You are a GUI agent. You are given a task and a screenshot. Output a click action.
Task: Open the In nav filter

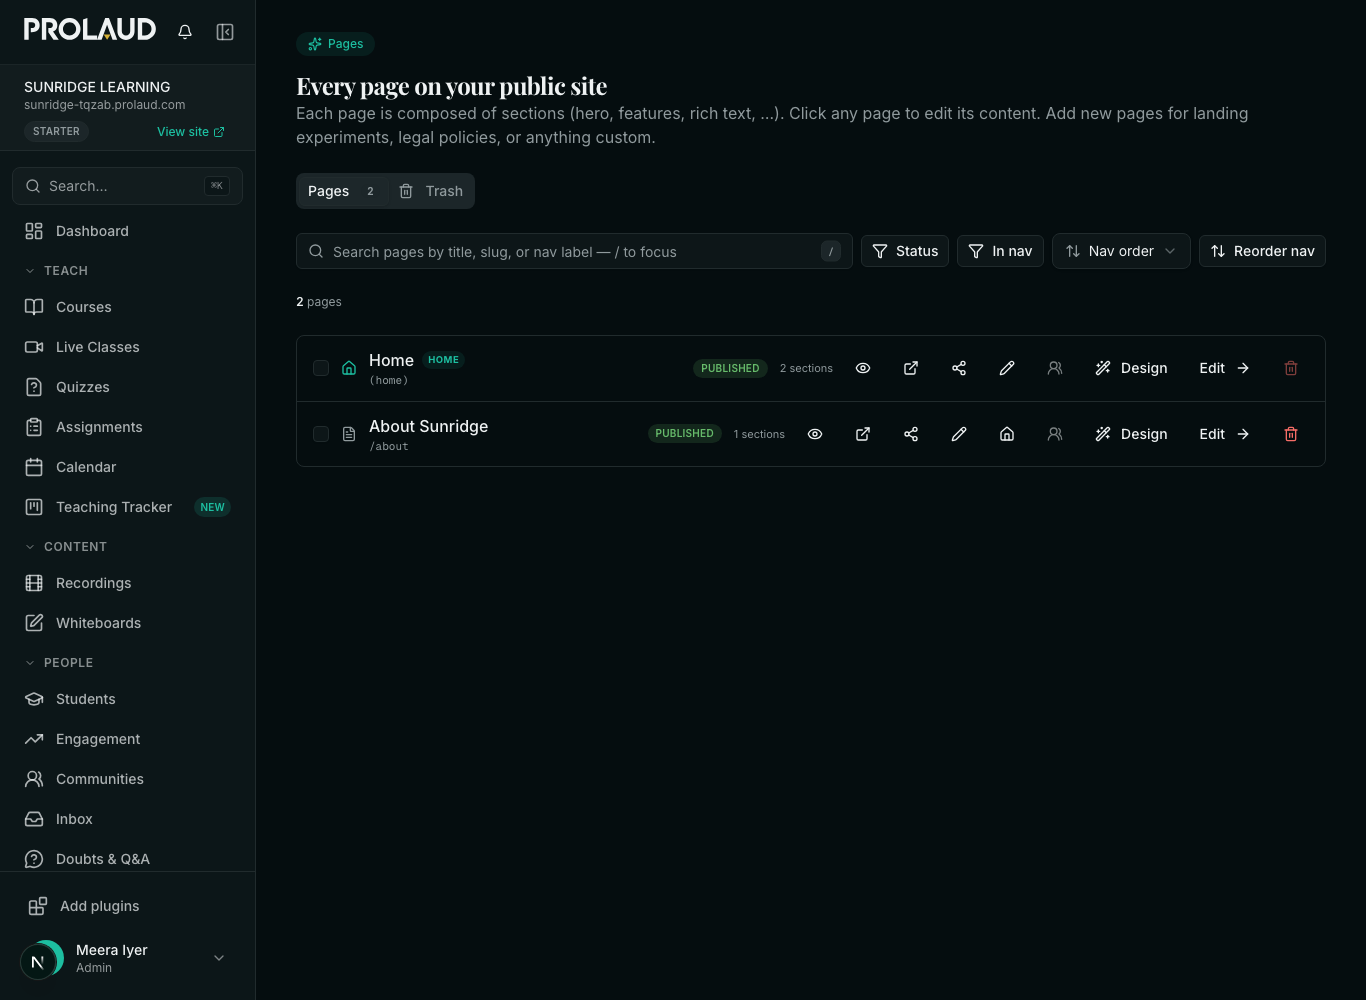(x=1000, y=251)
